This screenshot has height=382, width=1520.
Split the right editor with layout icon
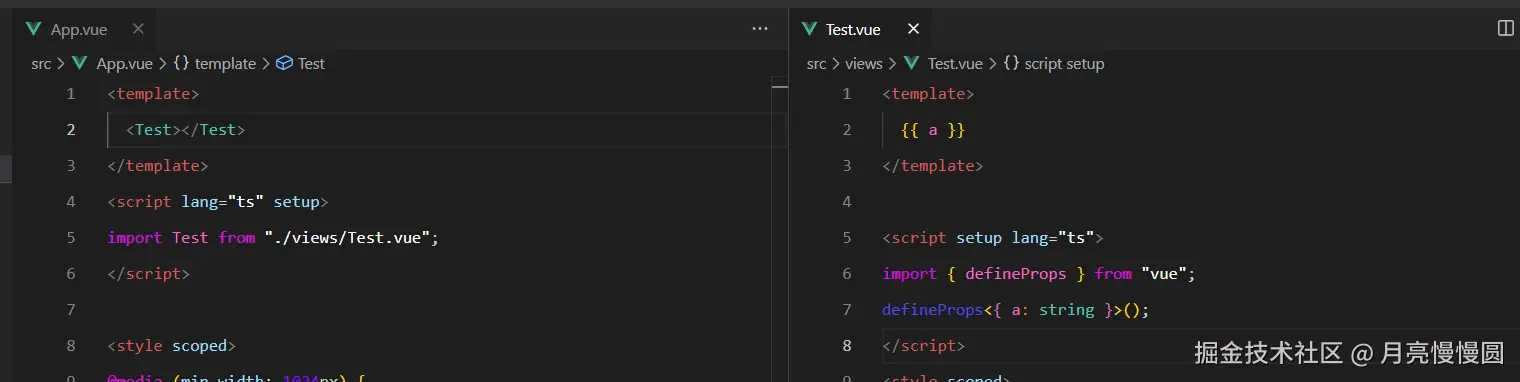(x=1505, y=29)
